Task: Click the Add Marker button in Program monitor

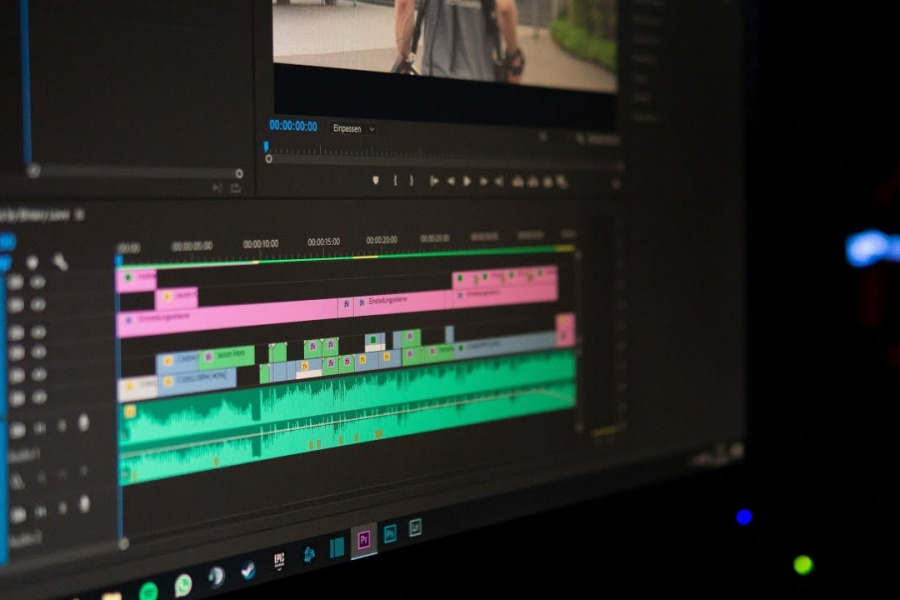Action: point(376,180)
